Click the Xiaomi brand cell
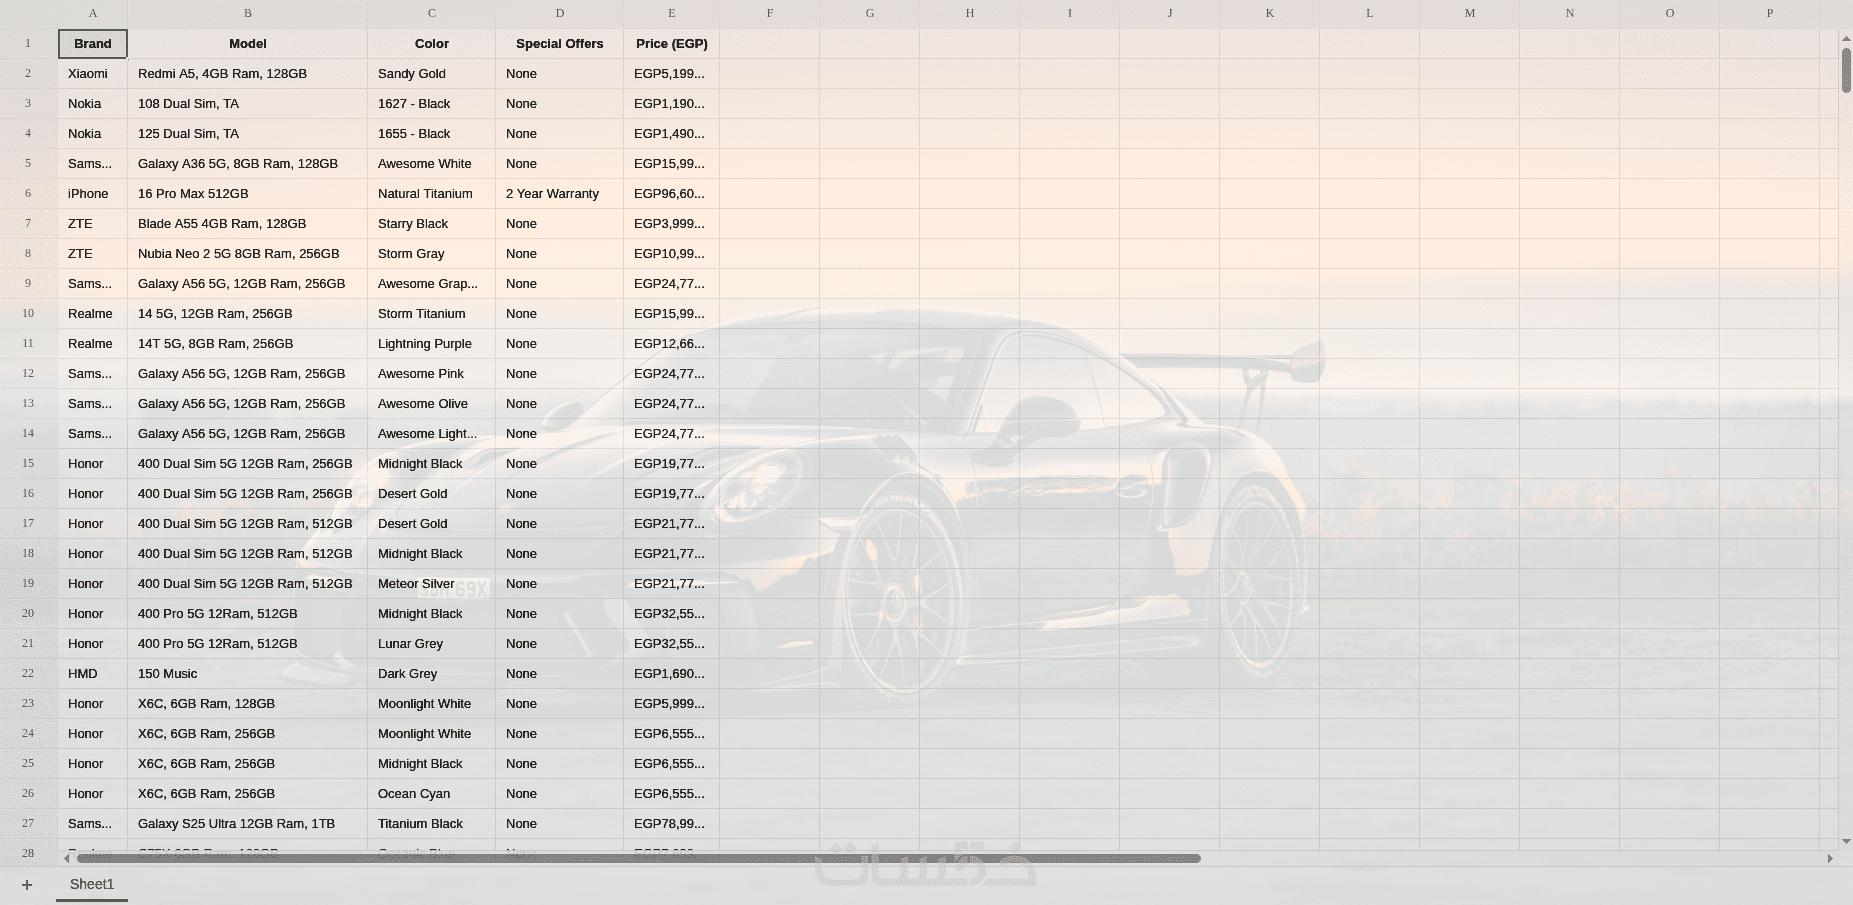The width and height of the screenshot is (1853, 905). pos(93,74)
